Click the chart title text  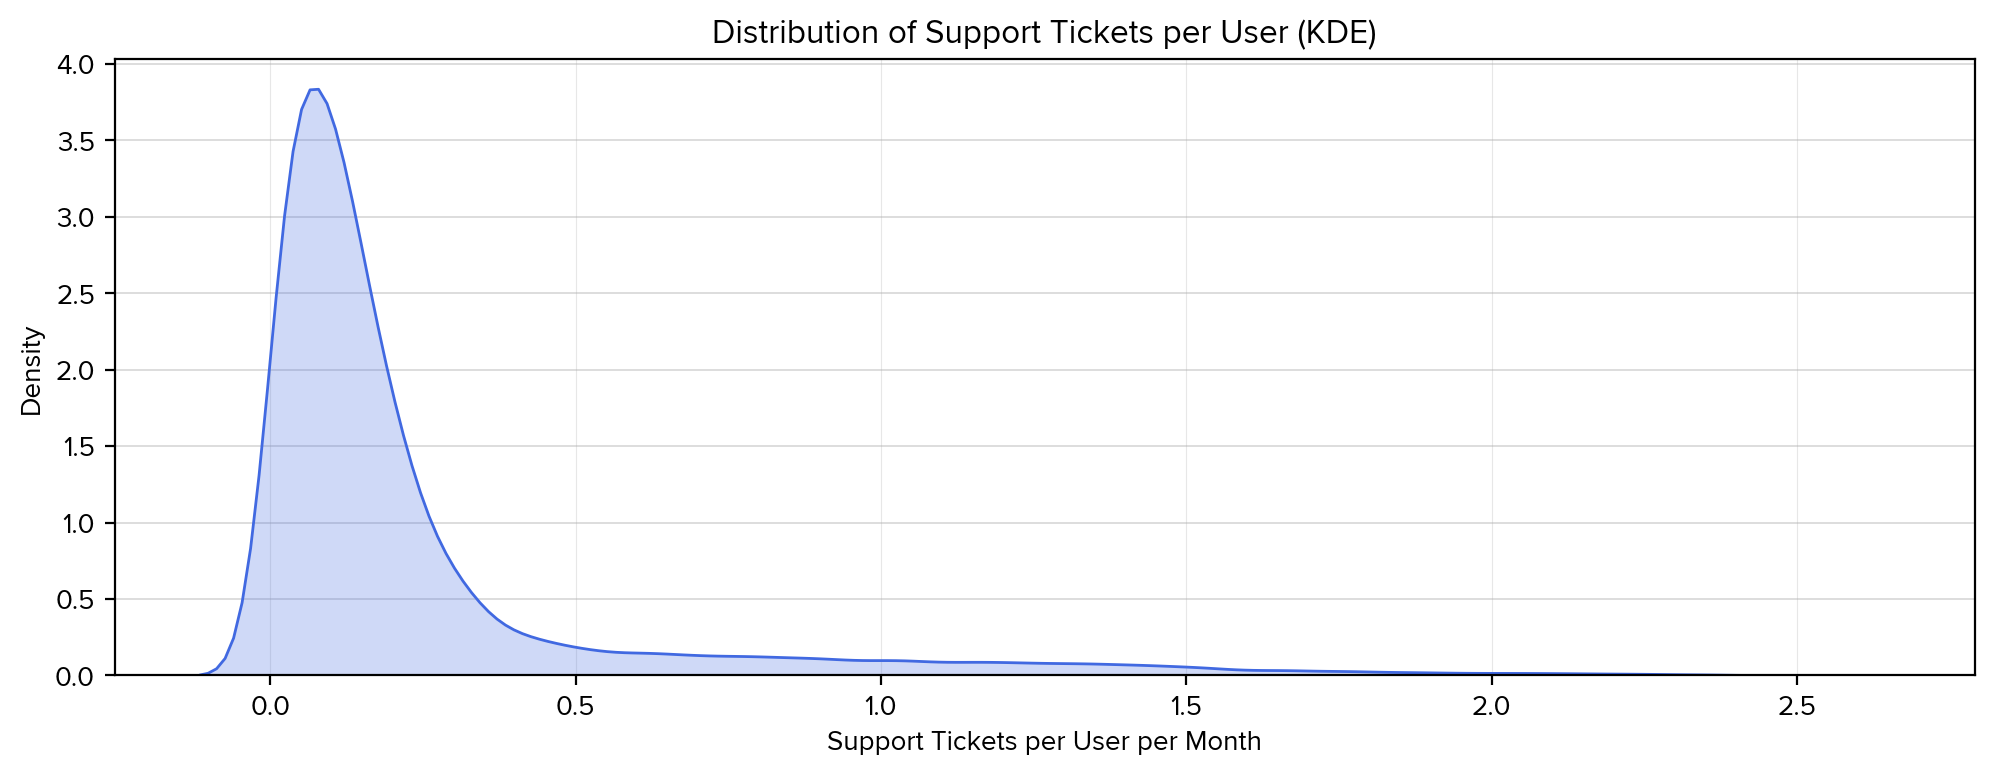tap(1044, 33)
